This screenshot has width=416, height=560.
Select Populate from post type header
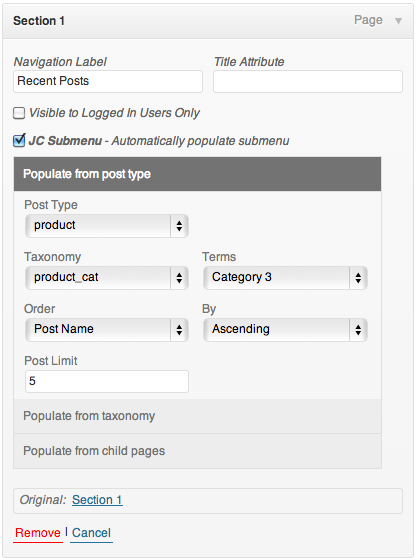197,174
